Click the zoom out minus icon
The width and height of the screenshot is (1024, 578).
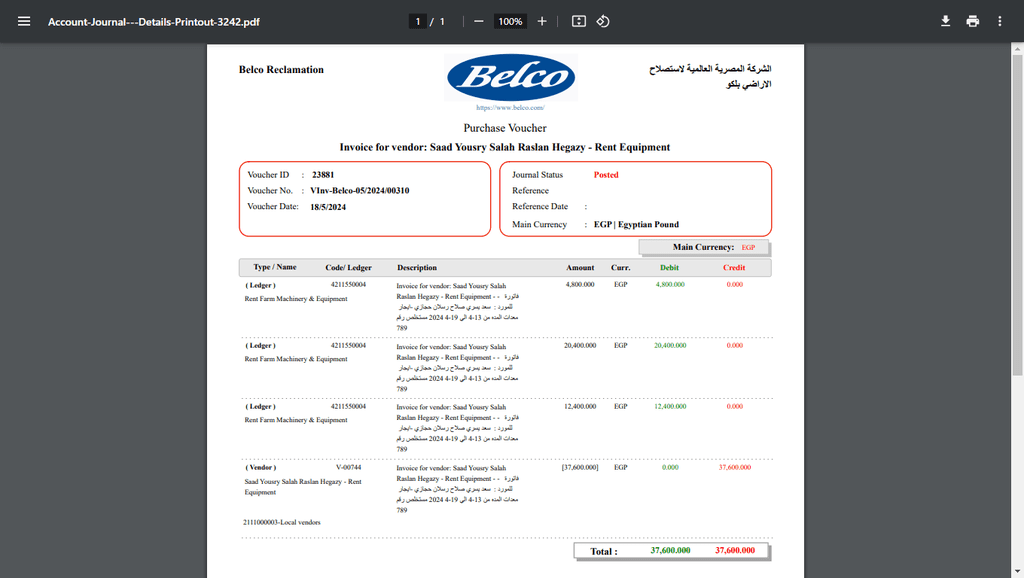479,22
